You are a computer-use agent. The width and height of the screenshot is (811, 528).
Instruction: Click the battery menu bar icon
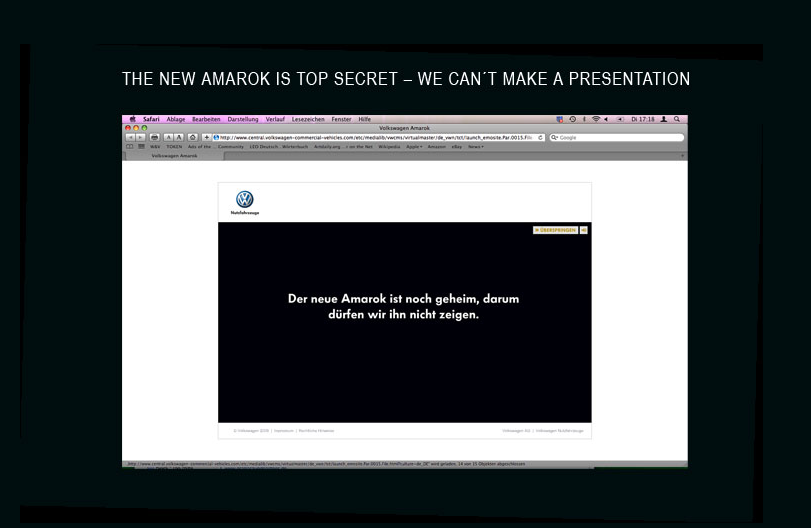(x=620, y=119)
